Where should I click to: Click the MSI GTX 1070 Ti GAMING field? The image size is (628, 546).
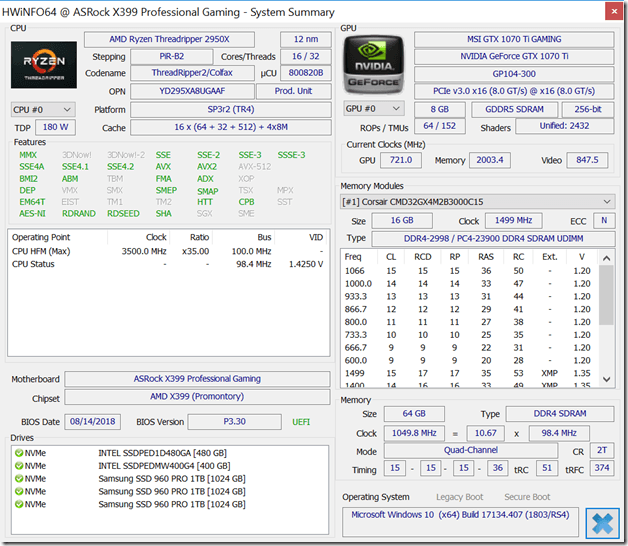click(514, 39)
